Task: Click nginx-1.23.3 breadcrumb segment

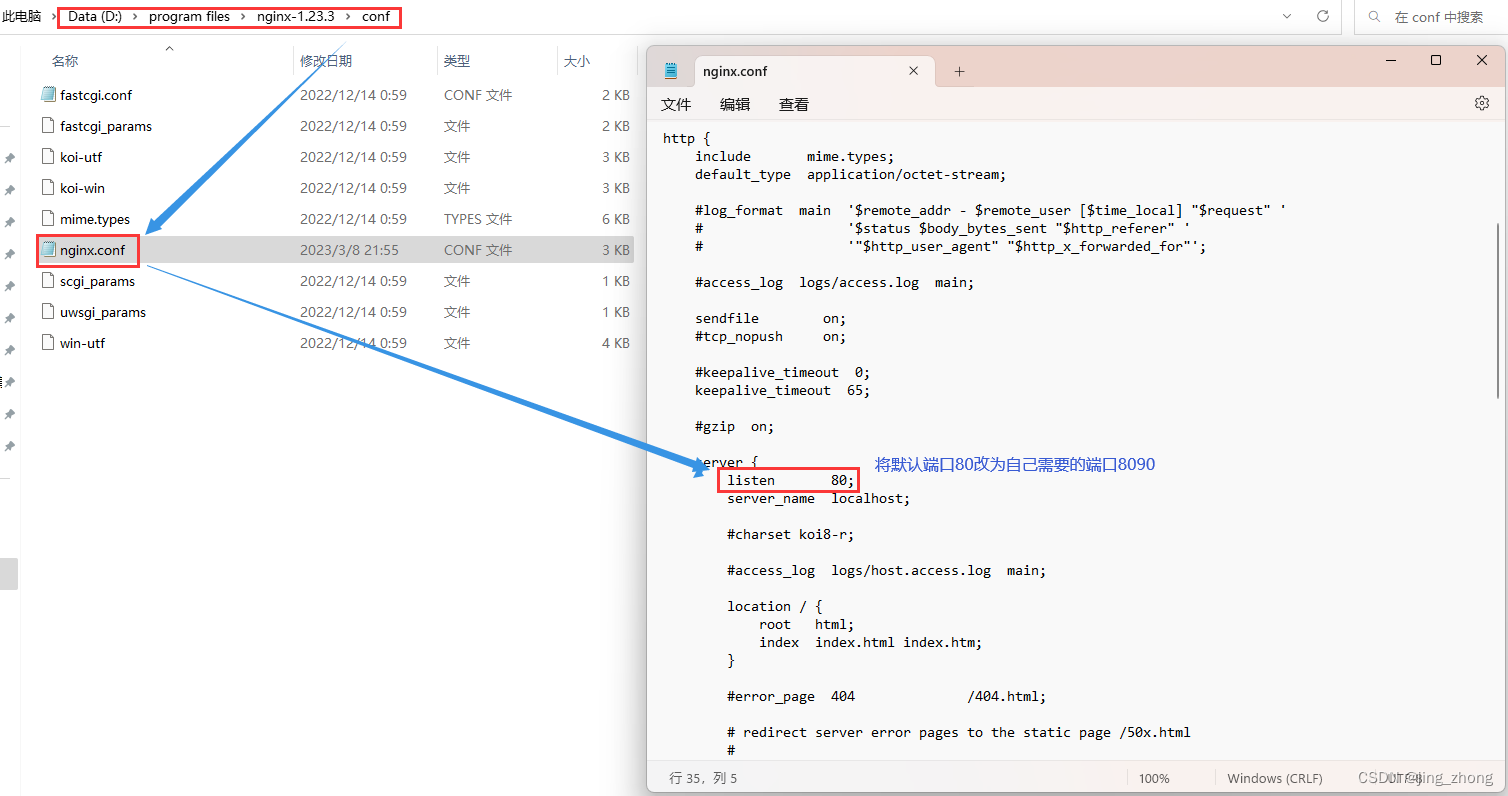Action: click(296, 17)
